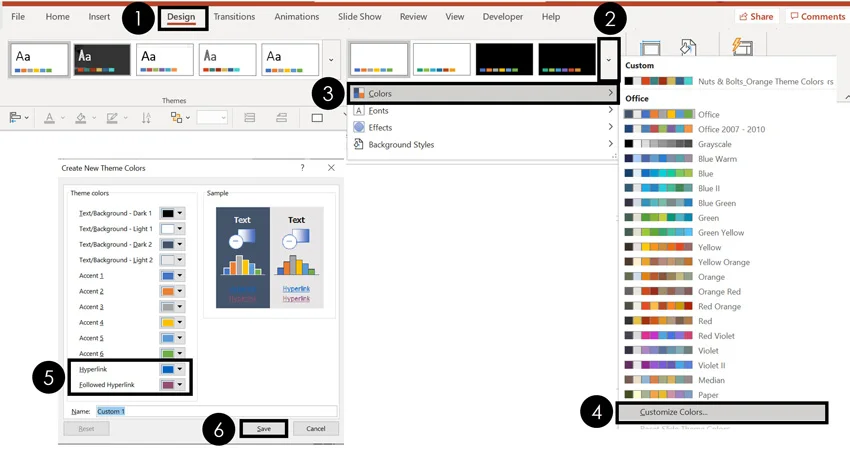Select the Nuts & Bolts_Orange custom theme colors
The height and width of the screenshot is (453, 850).
point(729,81)
